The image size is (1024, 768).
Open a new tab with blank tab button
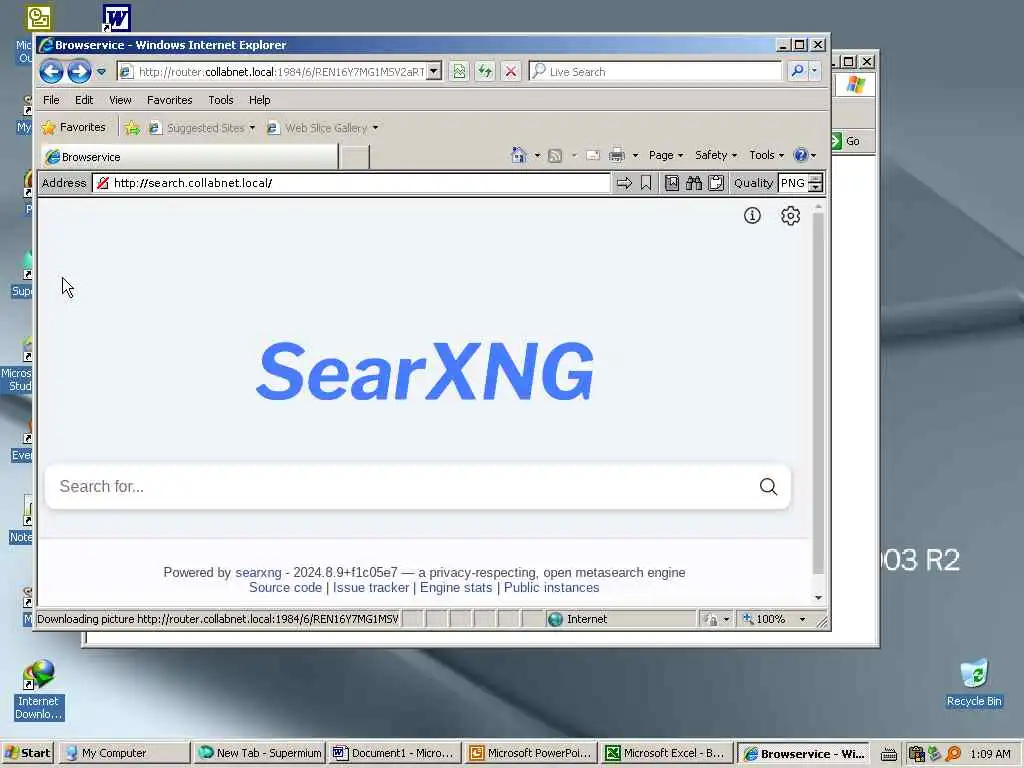point(355,157)
